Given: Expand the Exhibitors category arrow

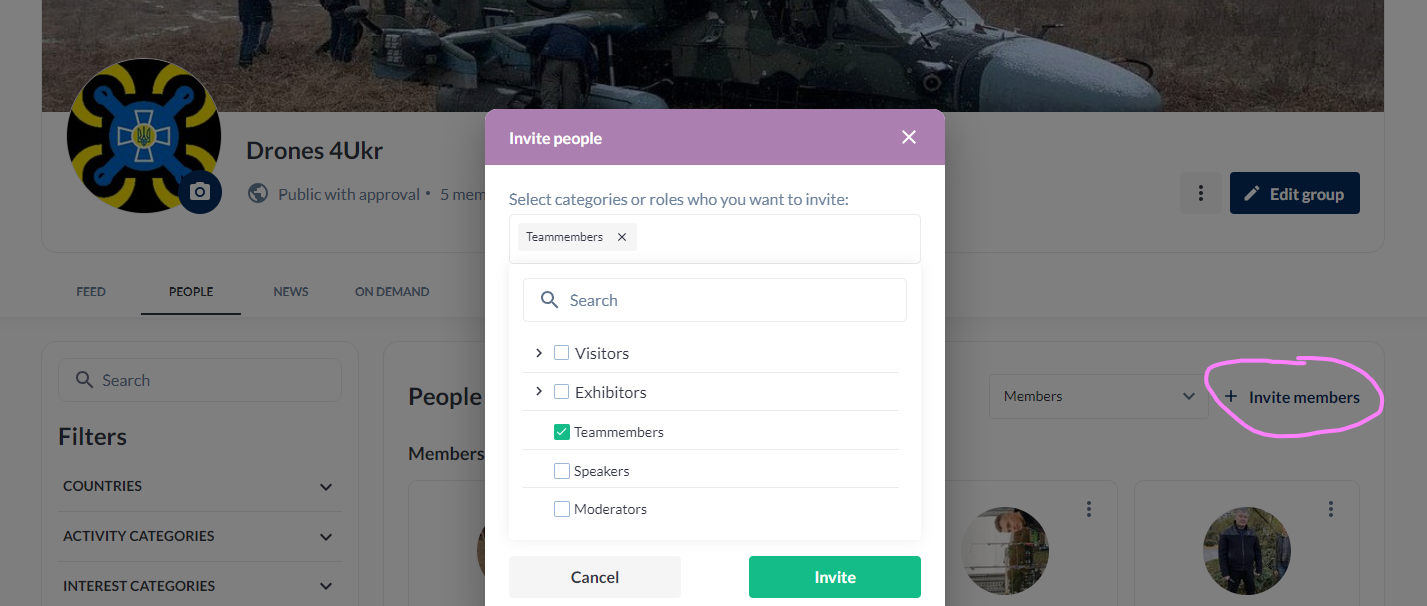Looking at the screenshot, I should [539, 392].
